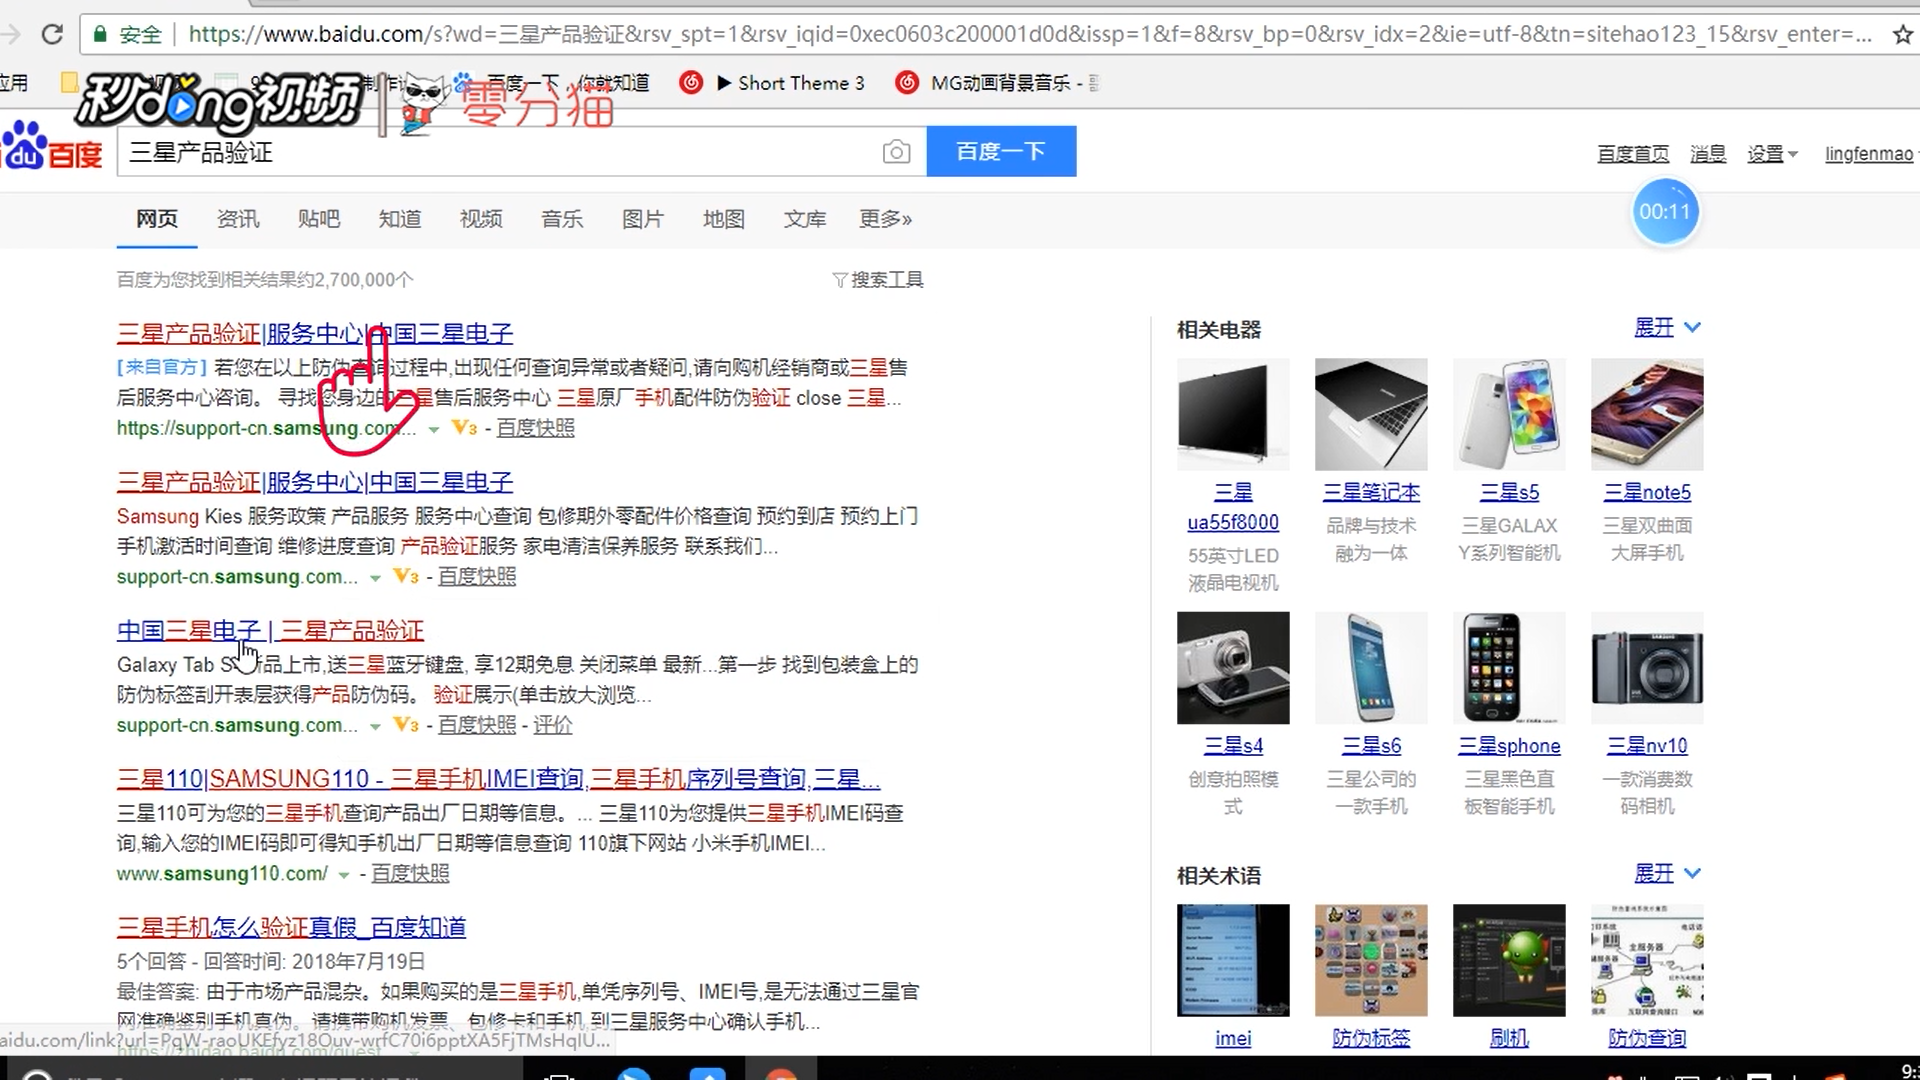Click the 百度快照 link under samsung110
This screenshot has height=1080, width=1920.
point(410,874)
